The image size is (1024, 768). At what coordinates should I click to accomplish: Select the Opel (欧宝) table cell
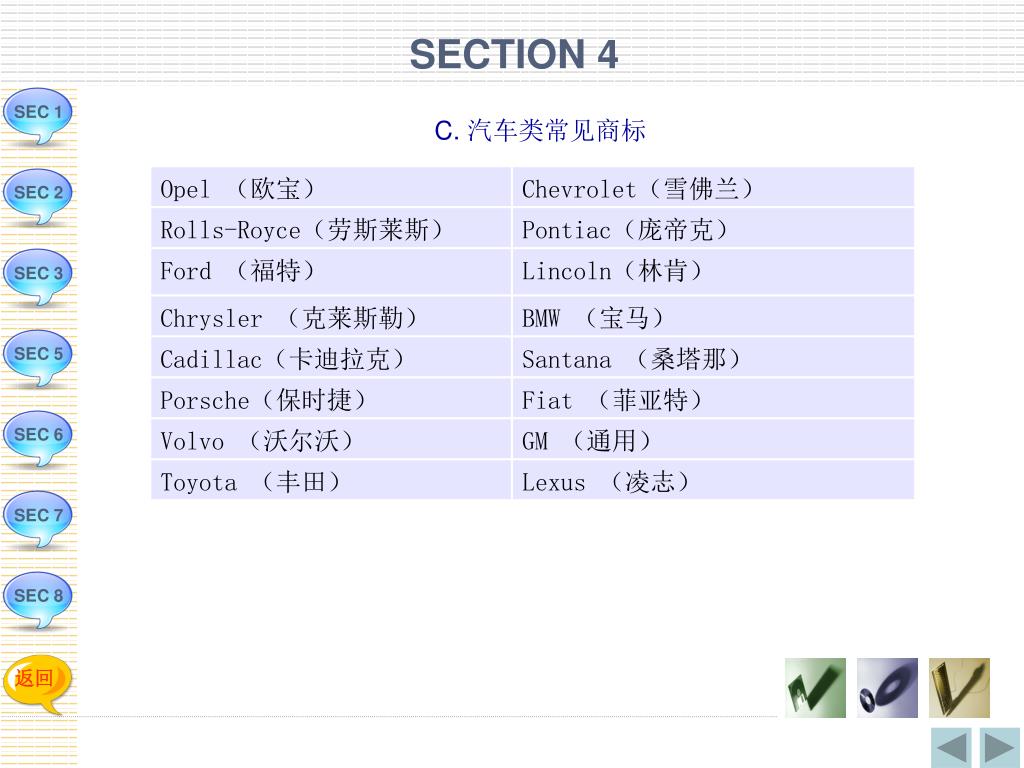point(331,187)
